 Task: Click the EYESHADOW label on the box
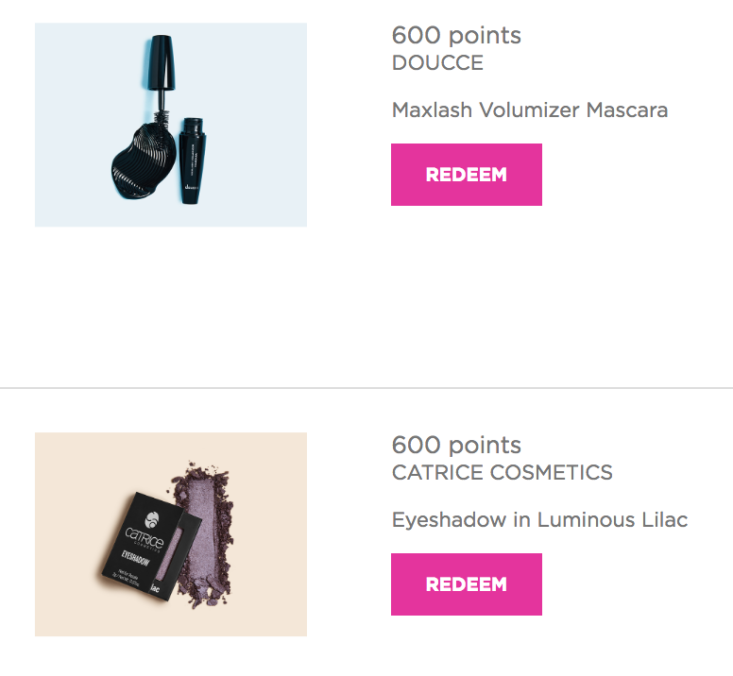pyautogui.click(x=135, y=558)
